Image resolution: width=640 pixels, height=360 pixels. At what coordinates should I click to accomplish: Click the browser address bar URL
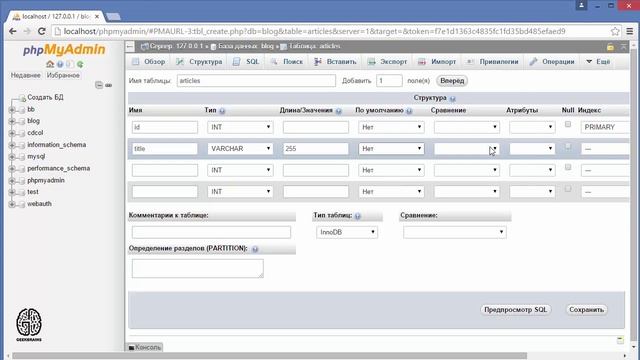point(314,31)
